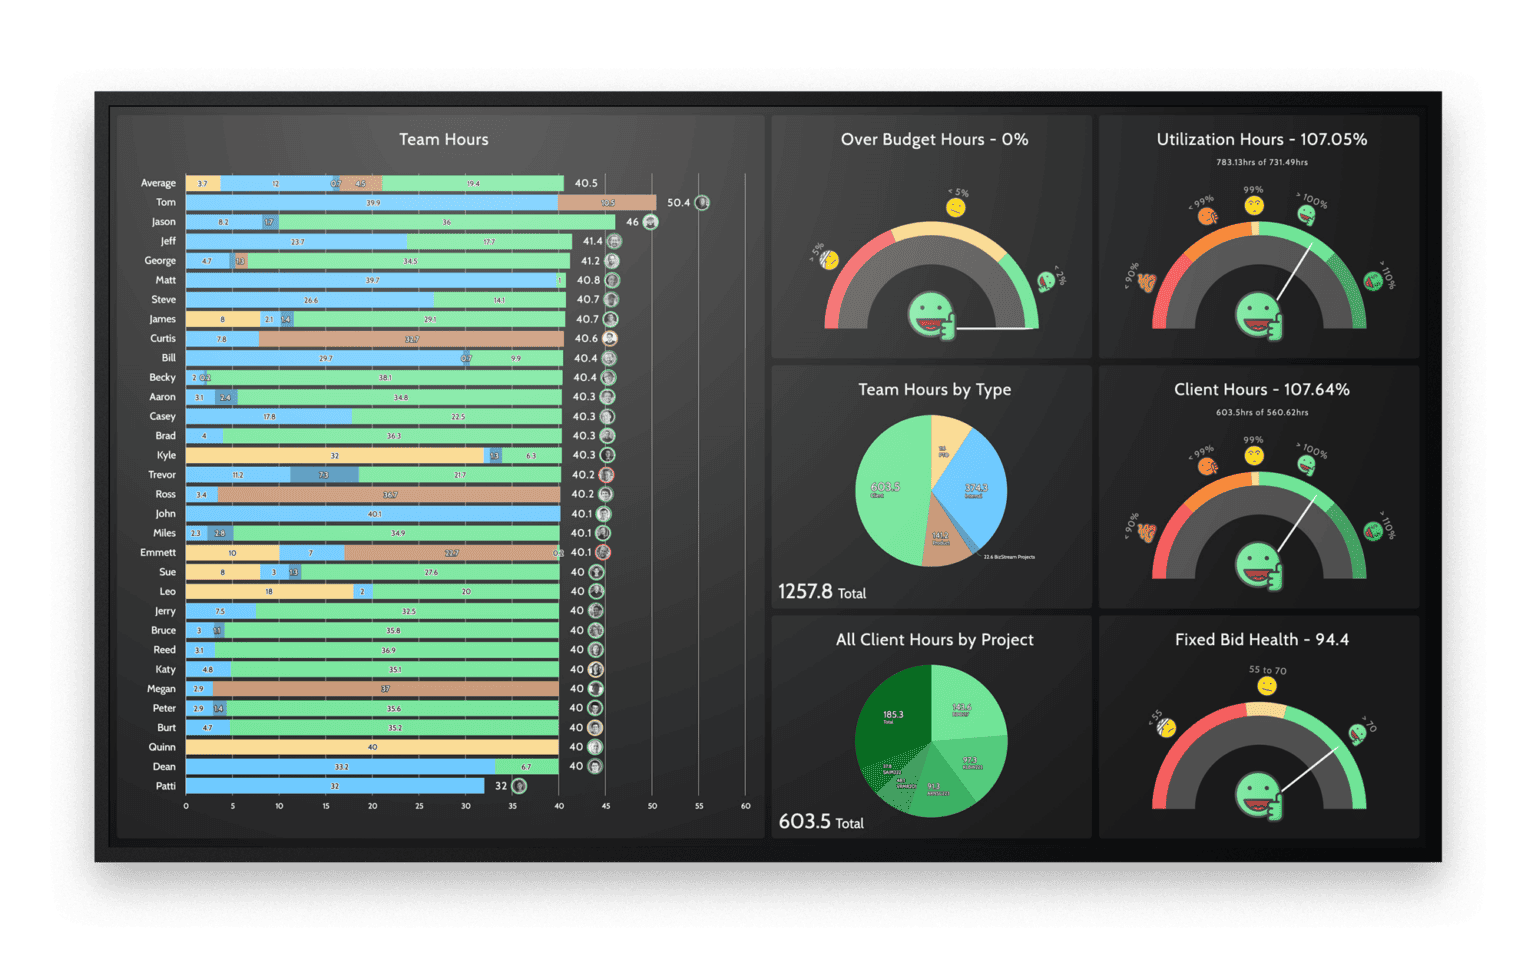This screenshot has width=1536, height=953.
Task: Open Jeff's avatar beside 41.4 hours
Action: click(615, 241)
